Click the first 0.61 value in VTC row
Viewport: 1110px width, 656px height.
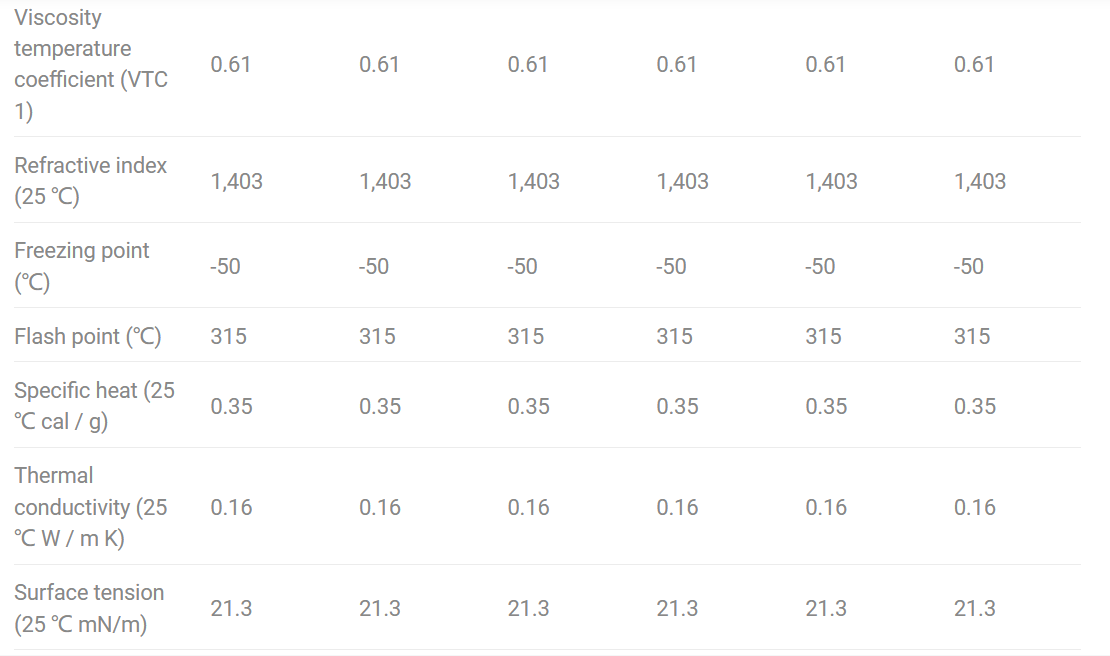231,64
